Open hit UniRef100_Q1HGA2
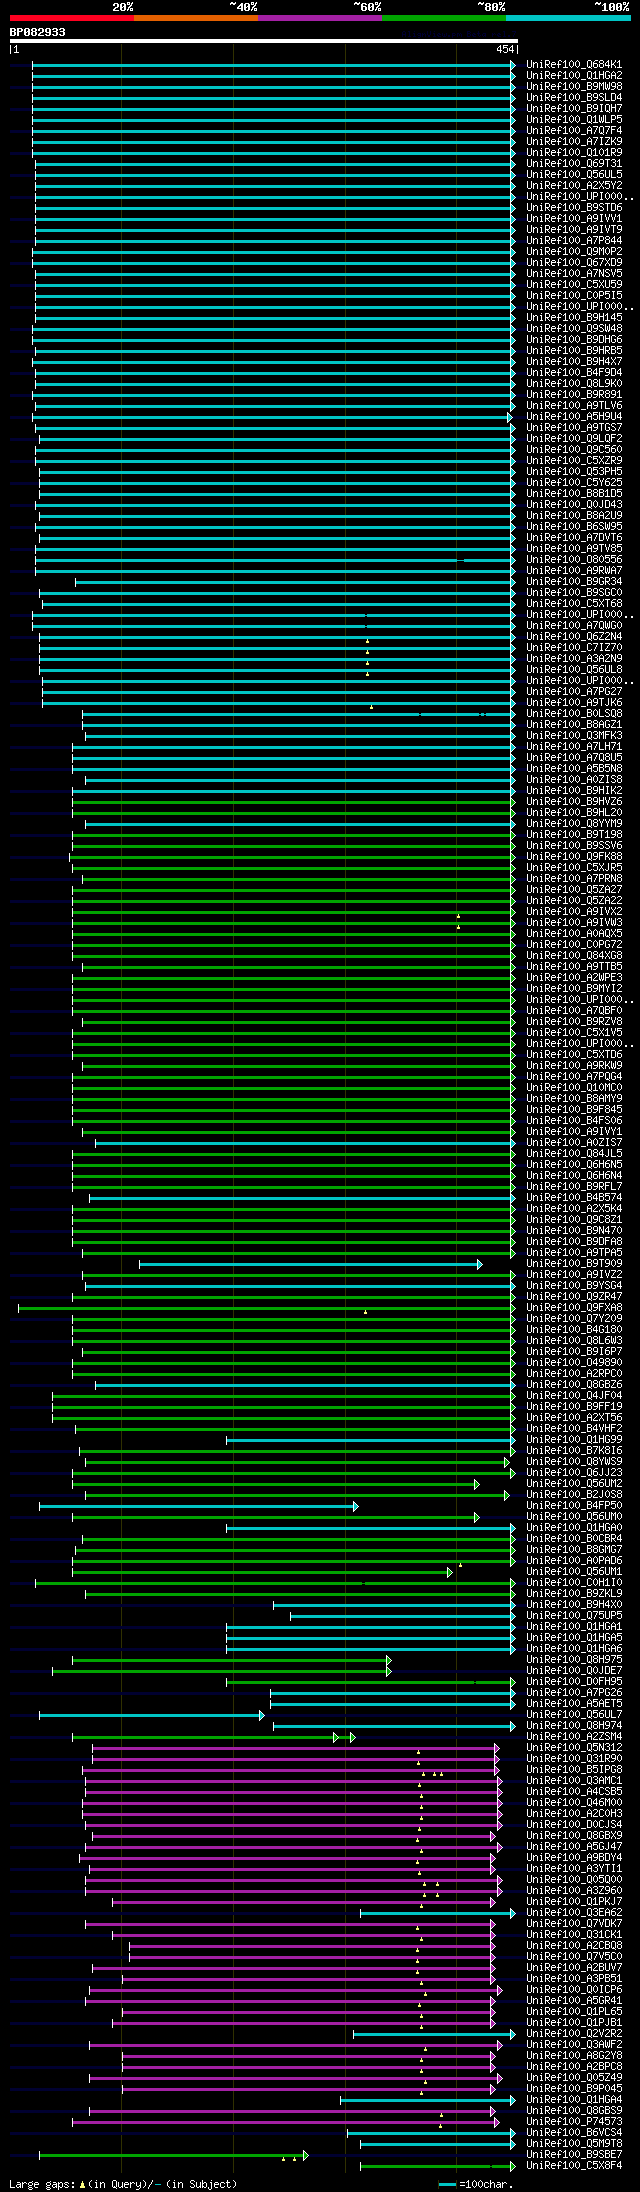This screenshot has width=640, height=2192. coord(574,76)
